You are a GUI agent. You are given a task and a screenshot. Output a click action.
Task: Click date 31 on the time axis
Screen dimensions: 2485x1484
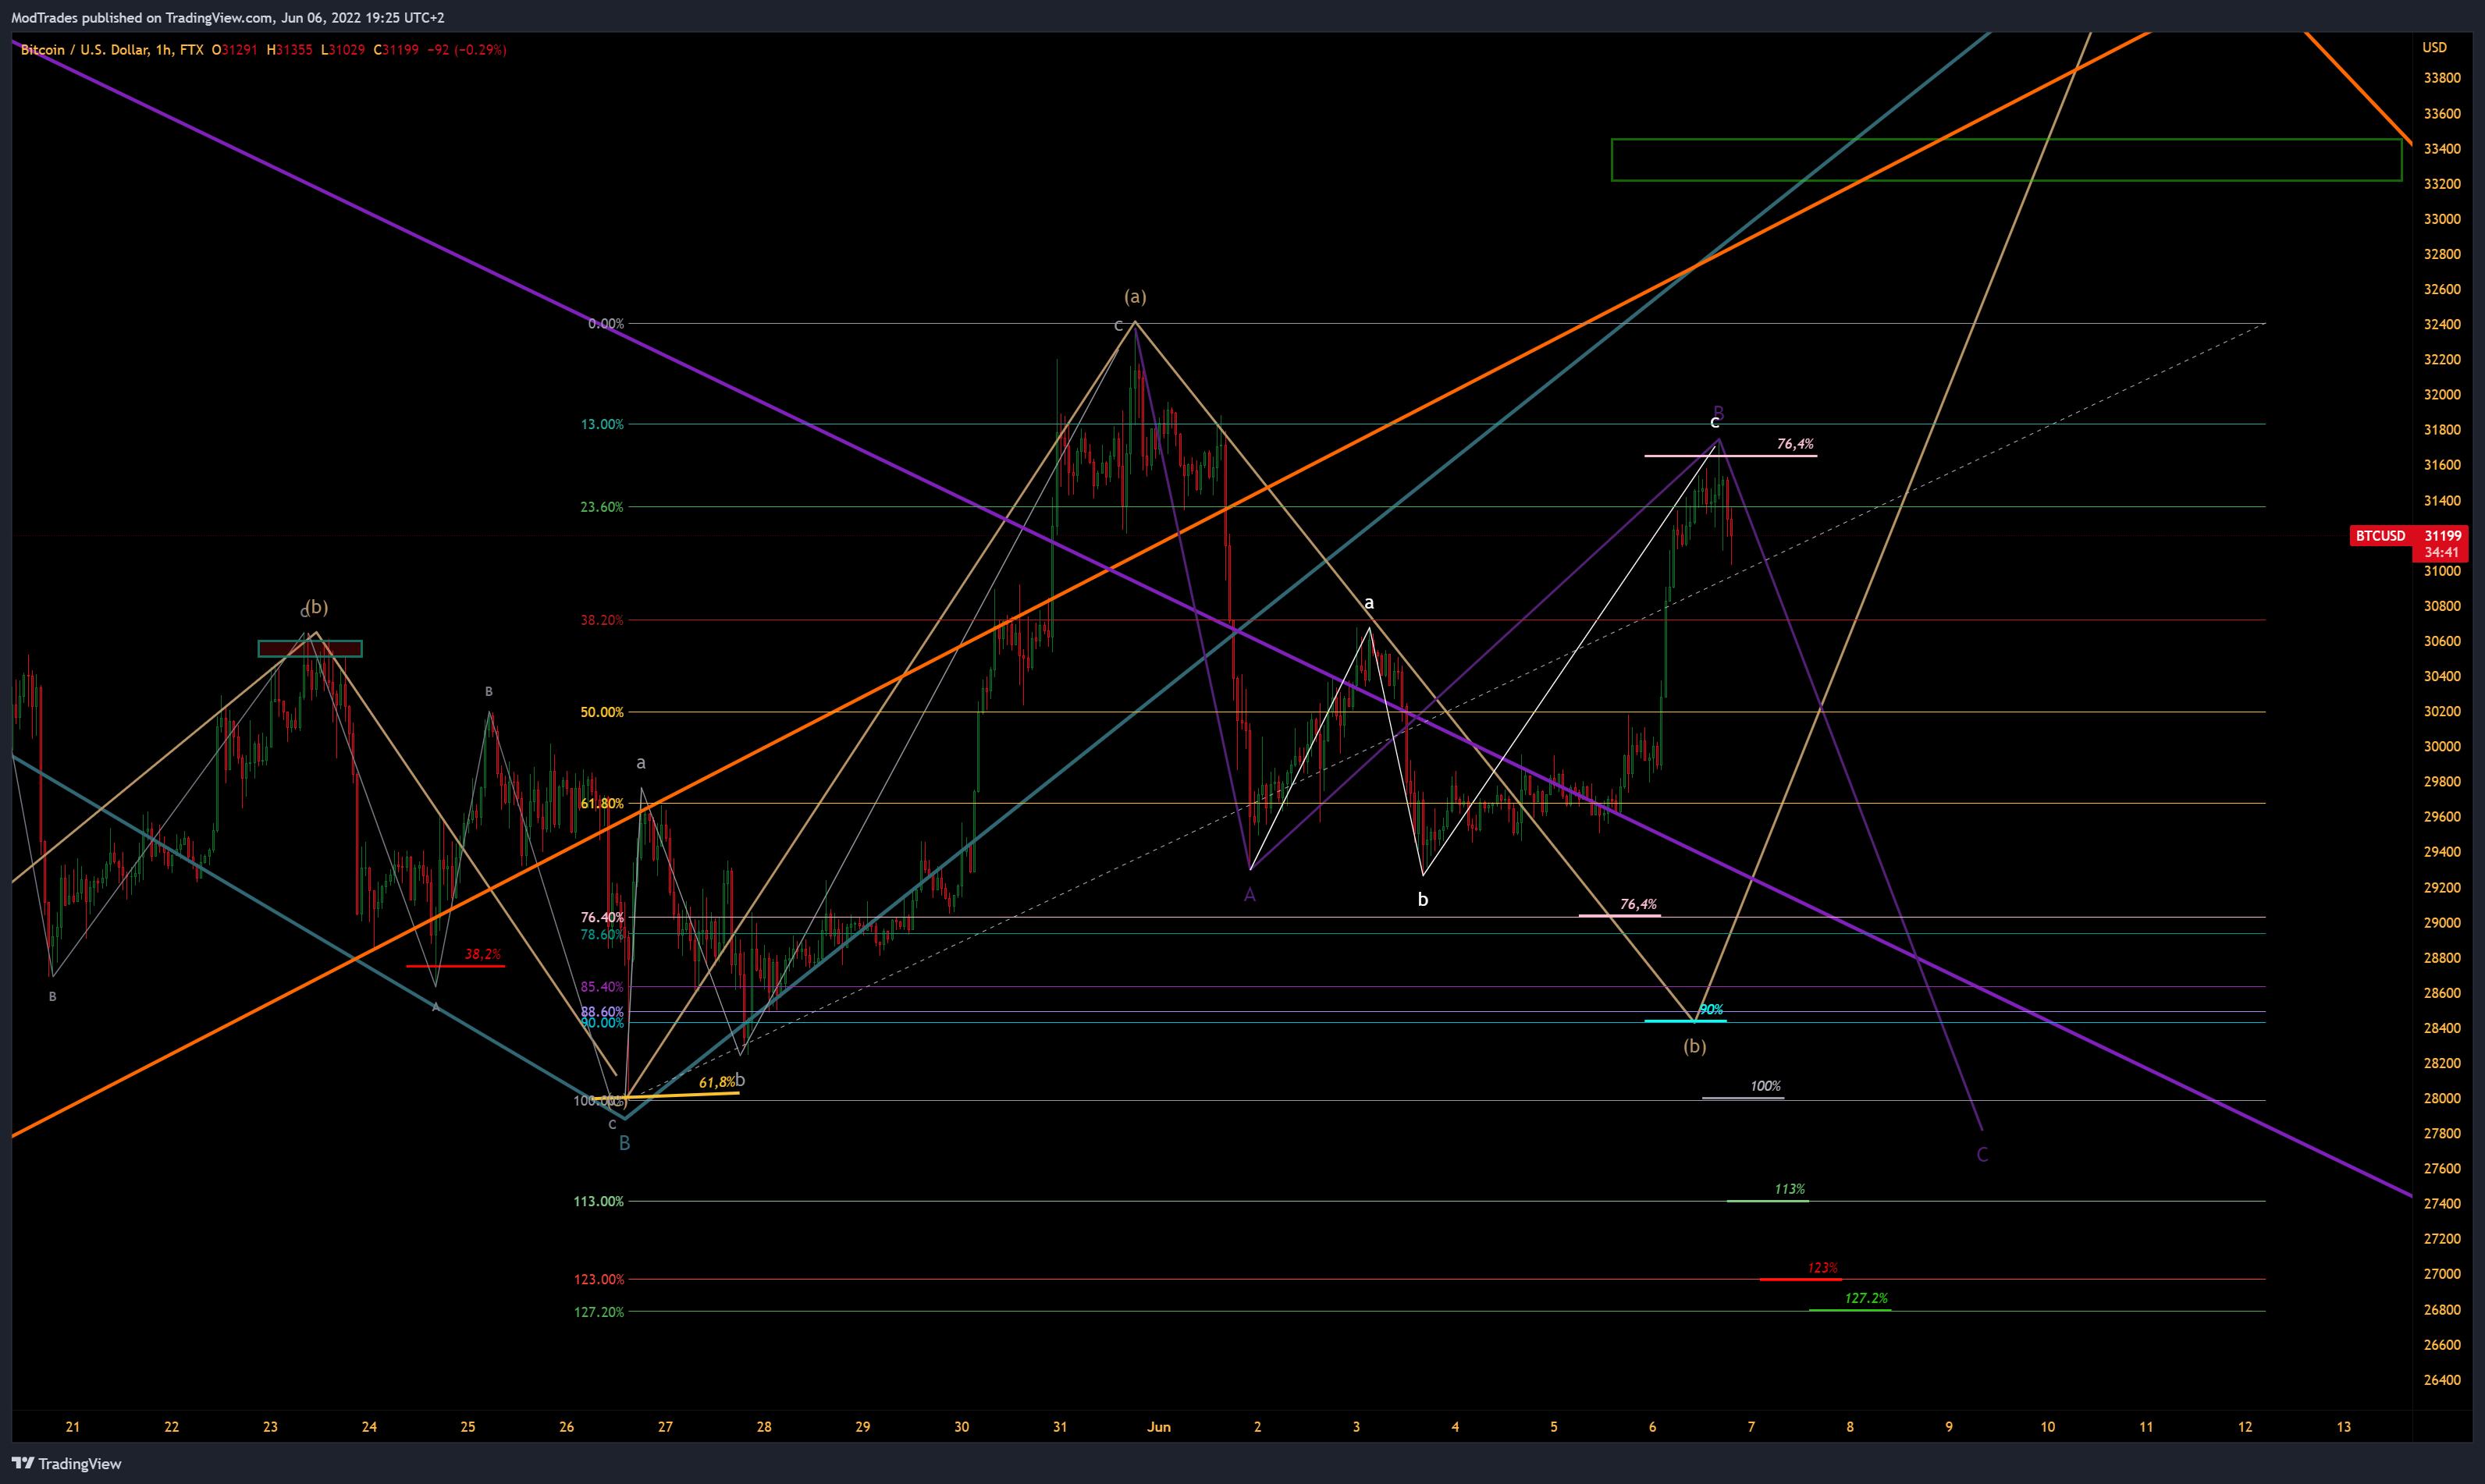1060,1427
